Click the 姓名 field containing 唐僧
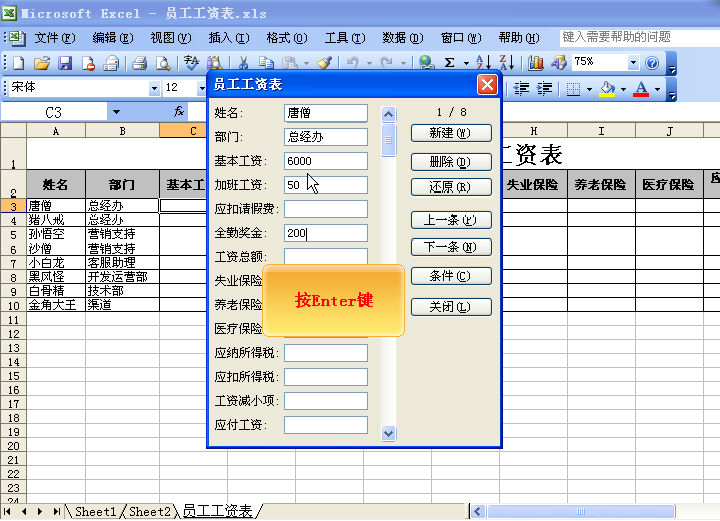Viewport: 720px width, 521px height. tap(326, 113)
